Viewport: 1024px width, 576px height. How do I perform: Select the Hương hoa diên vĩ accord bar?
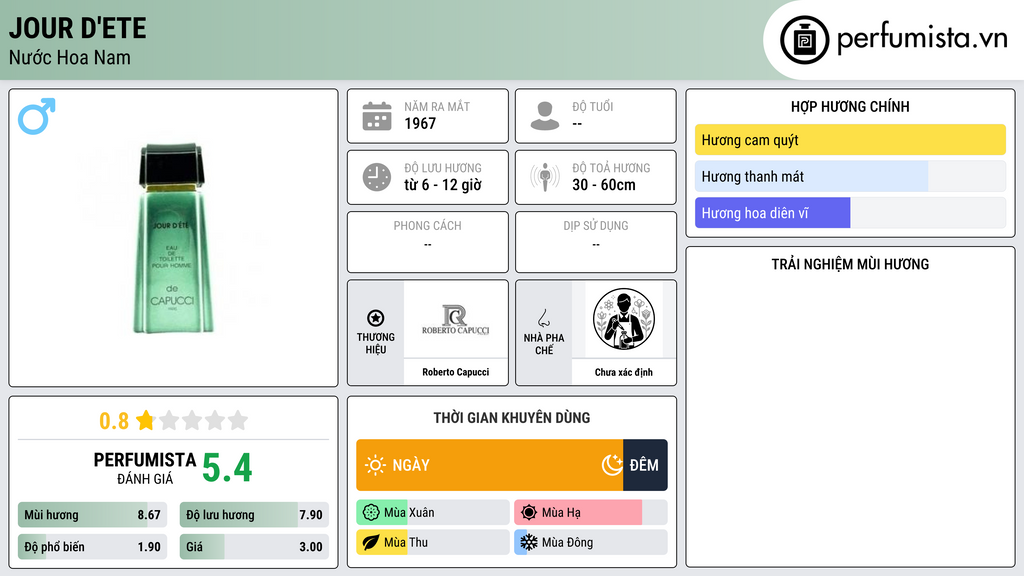click(x=850, y=213)
